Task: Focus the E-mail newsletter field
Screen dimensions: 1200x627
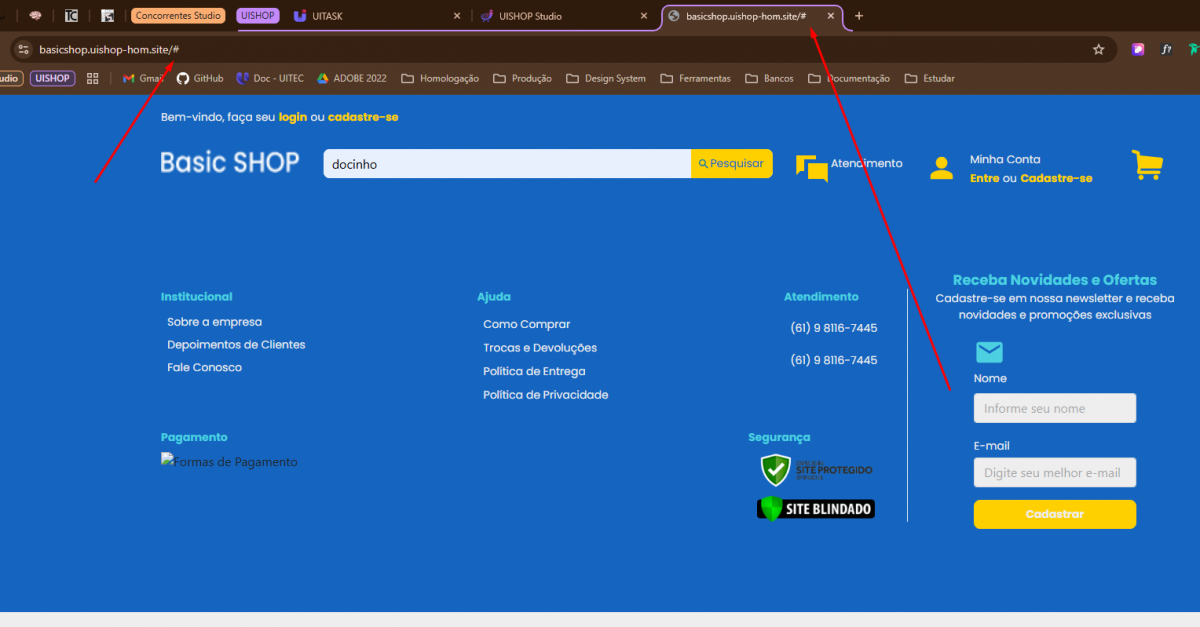Action: coord(1054,472)
